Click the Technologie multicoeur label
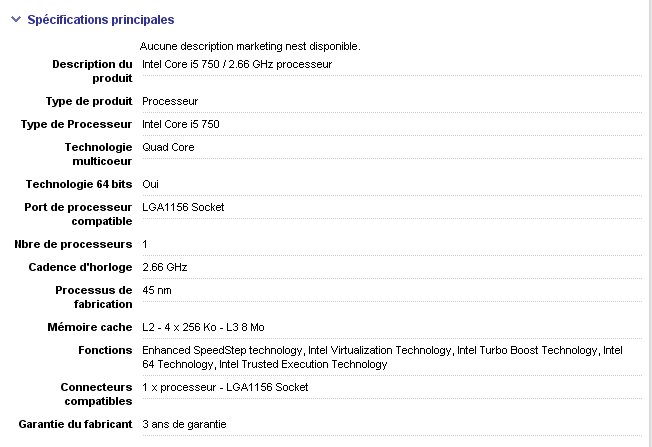652x447 pixels. (97, 154)
